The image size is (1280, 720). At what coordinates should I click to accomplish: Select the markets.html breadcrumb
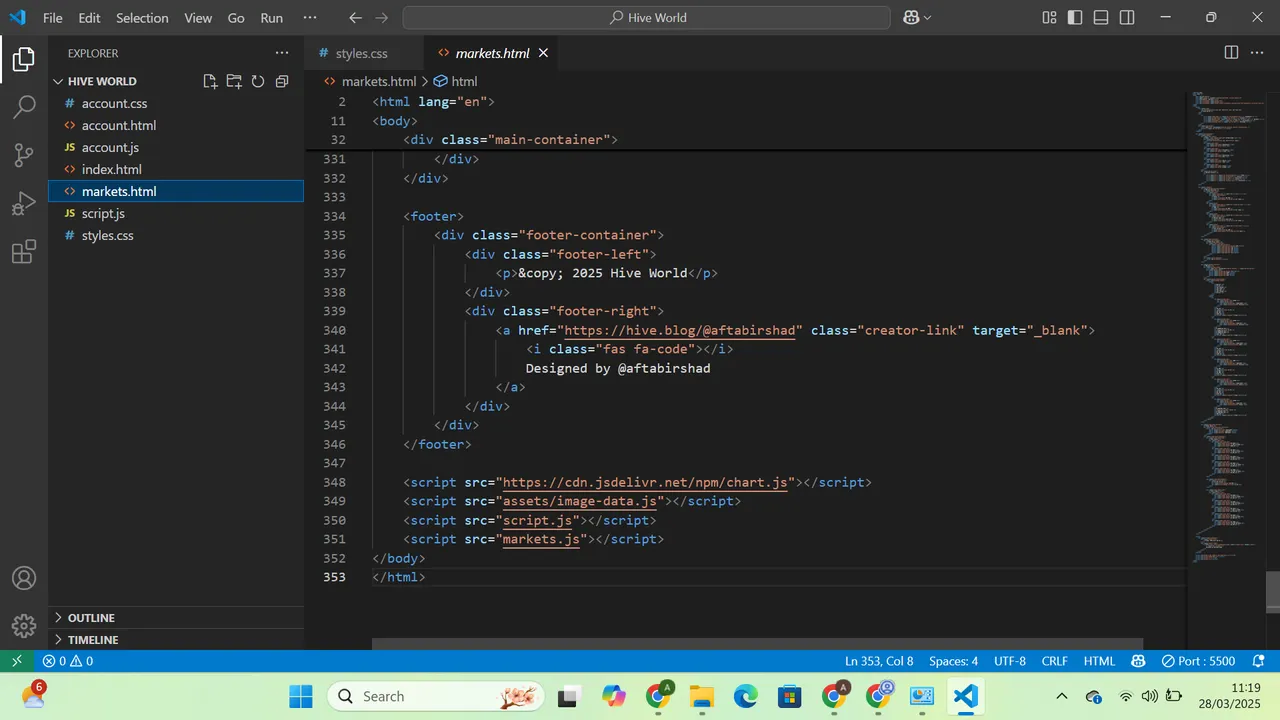[369, 81]
